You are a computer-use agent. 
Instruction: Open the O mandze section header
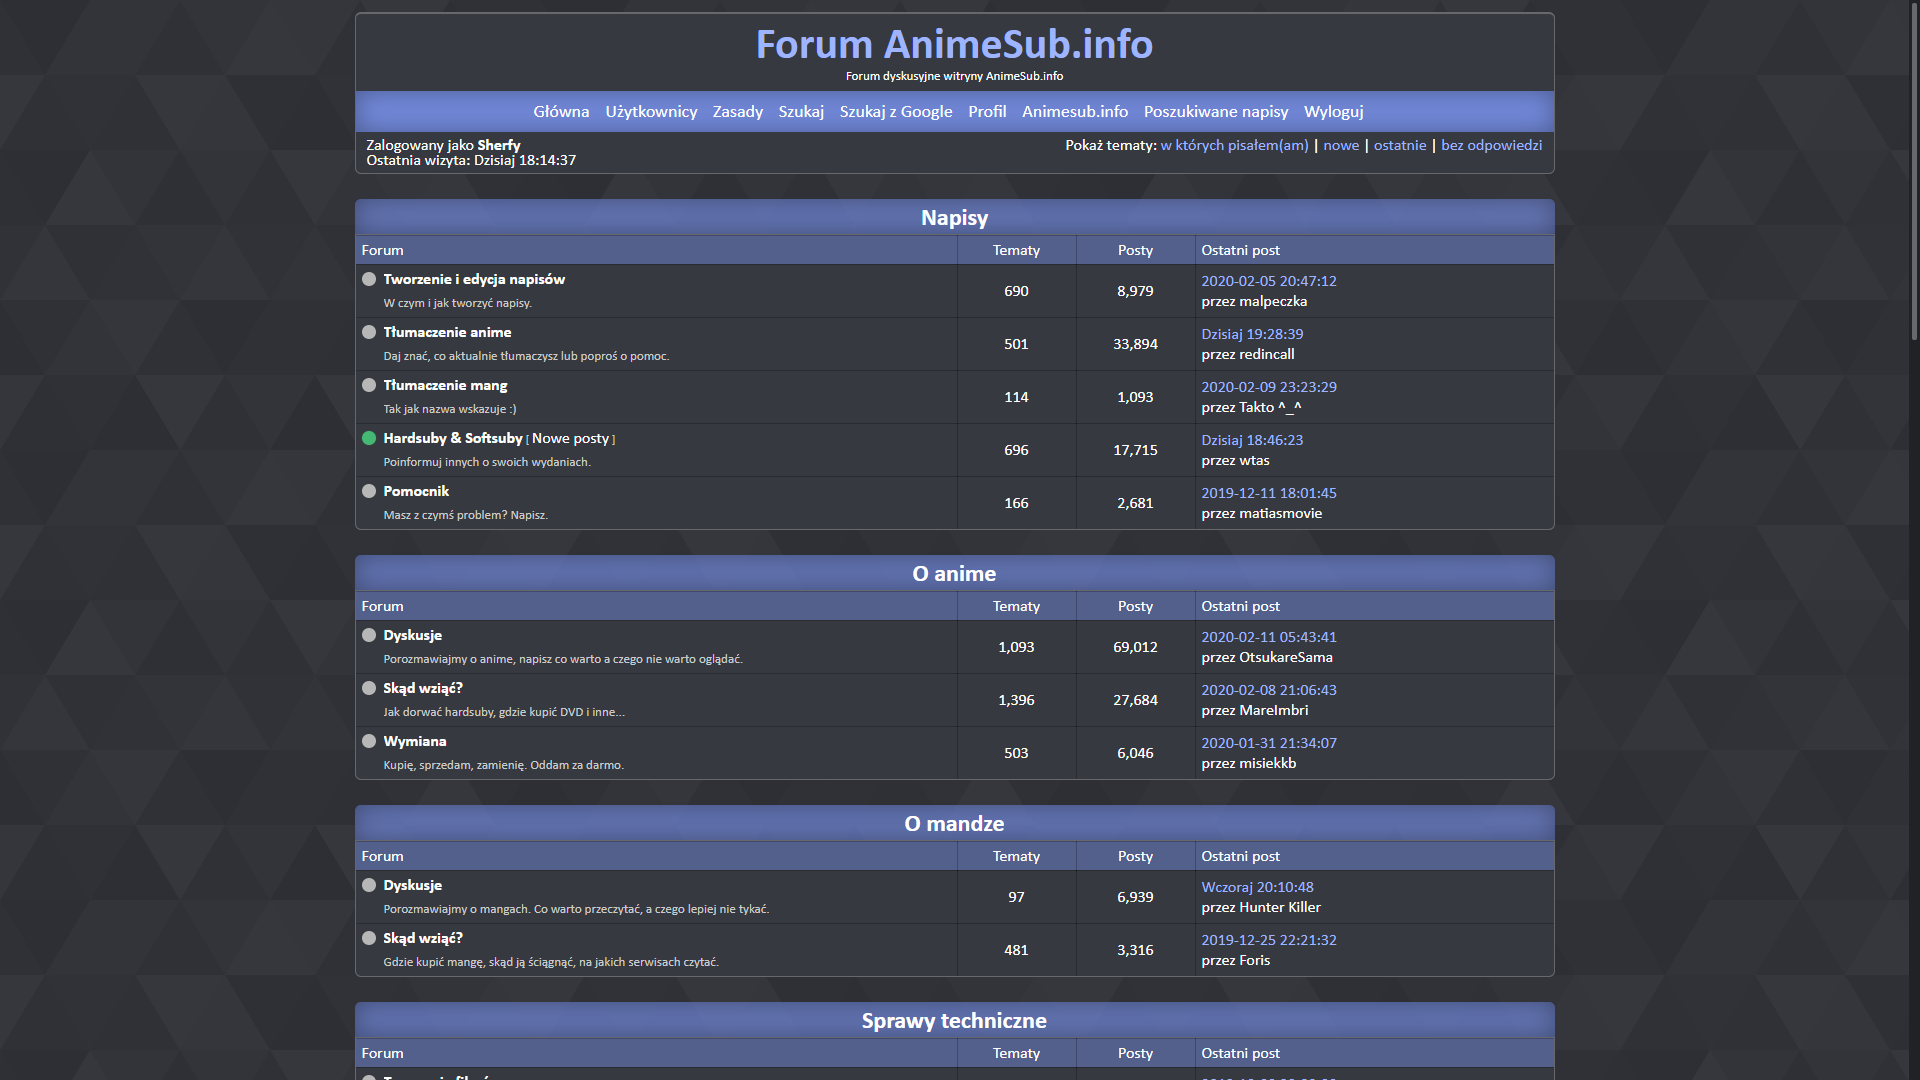tap(954, 823)
